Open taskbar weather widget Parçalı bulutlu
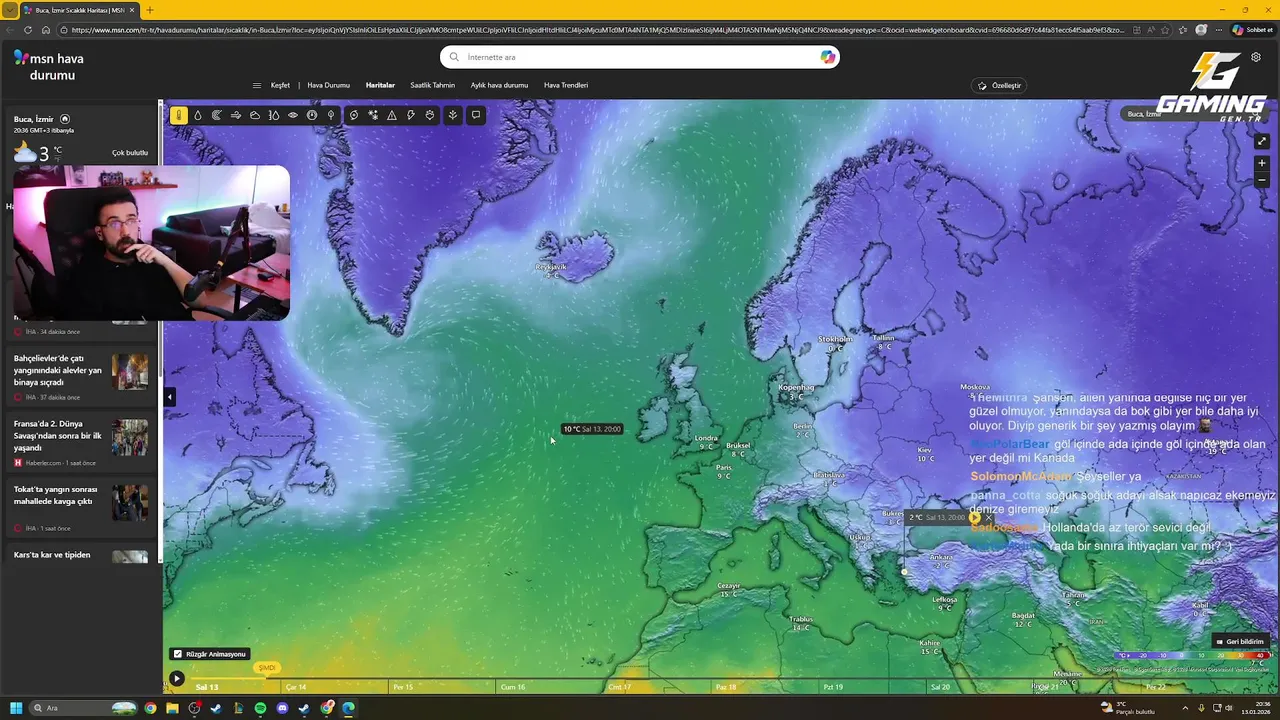Viewport: 1280px width, 720px height. pyautogui.click(x=1127, y=708)
